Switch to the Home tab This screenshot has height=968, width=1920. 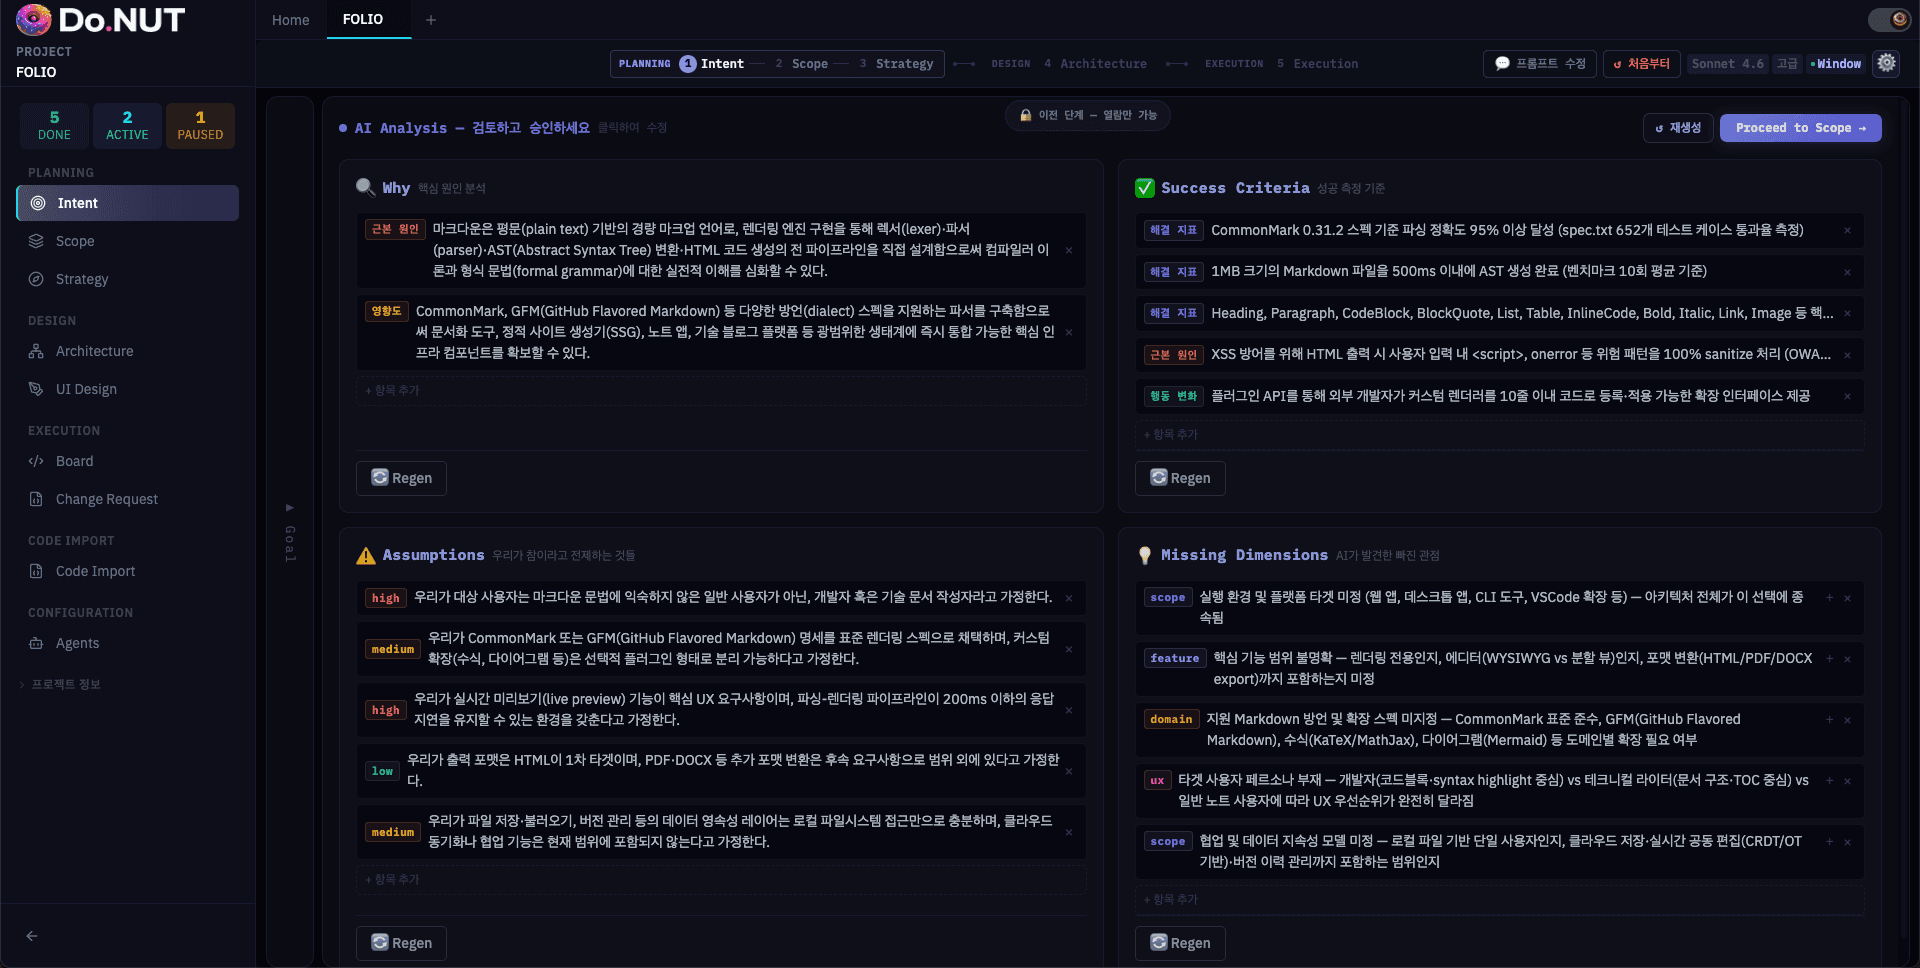pyautogui.click(x=290, y=19)
